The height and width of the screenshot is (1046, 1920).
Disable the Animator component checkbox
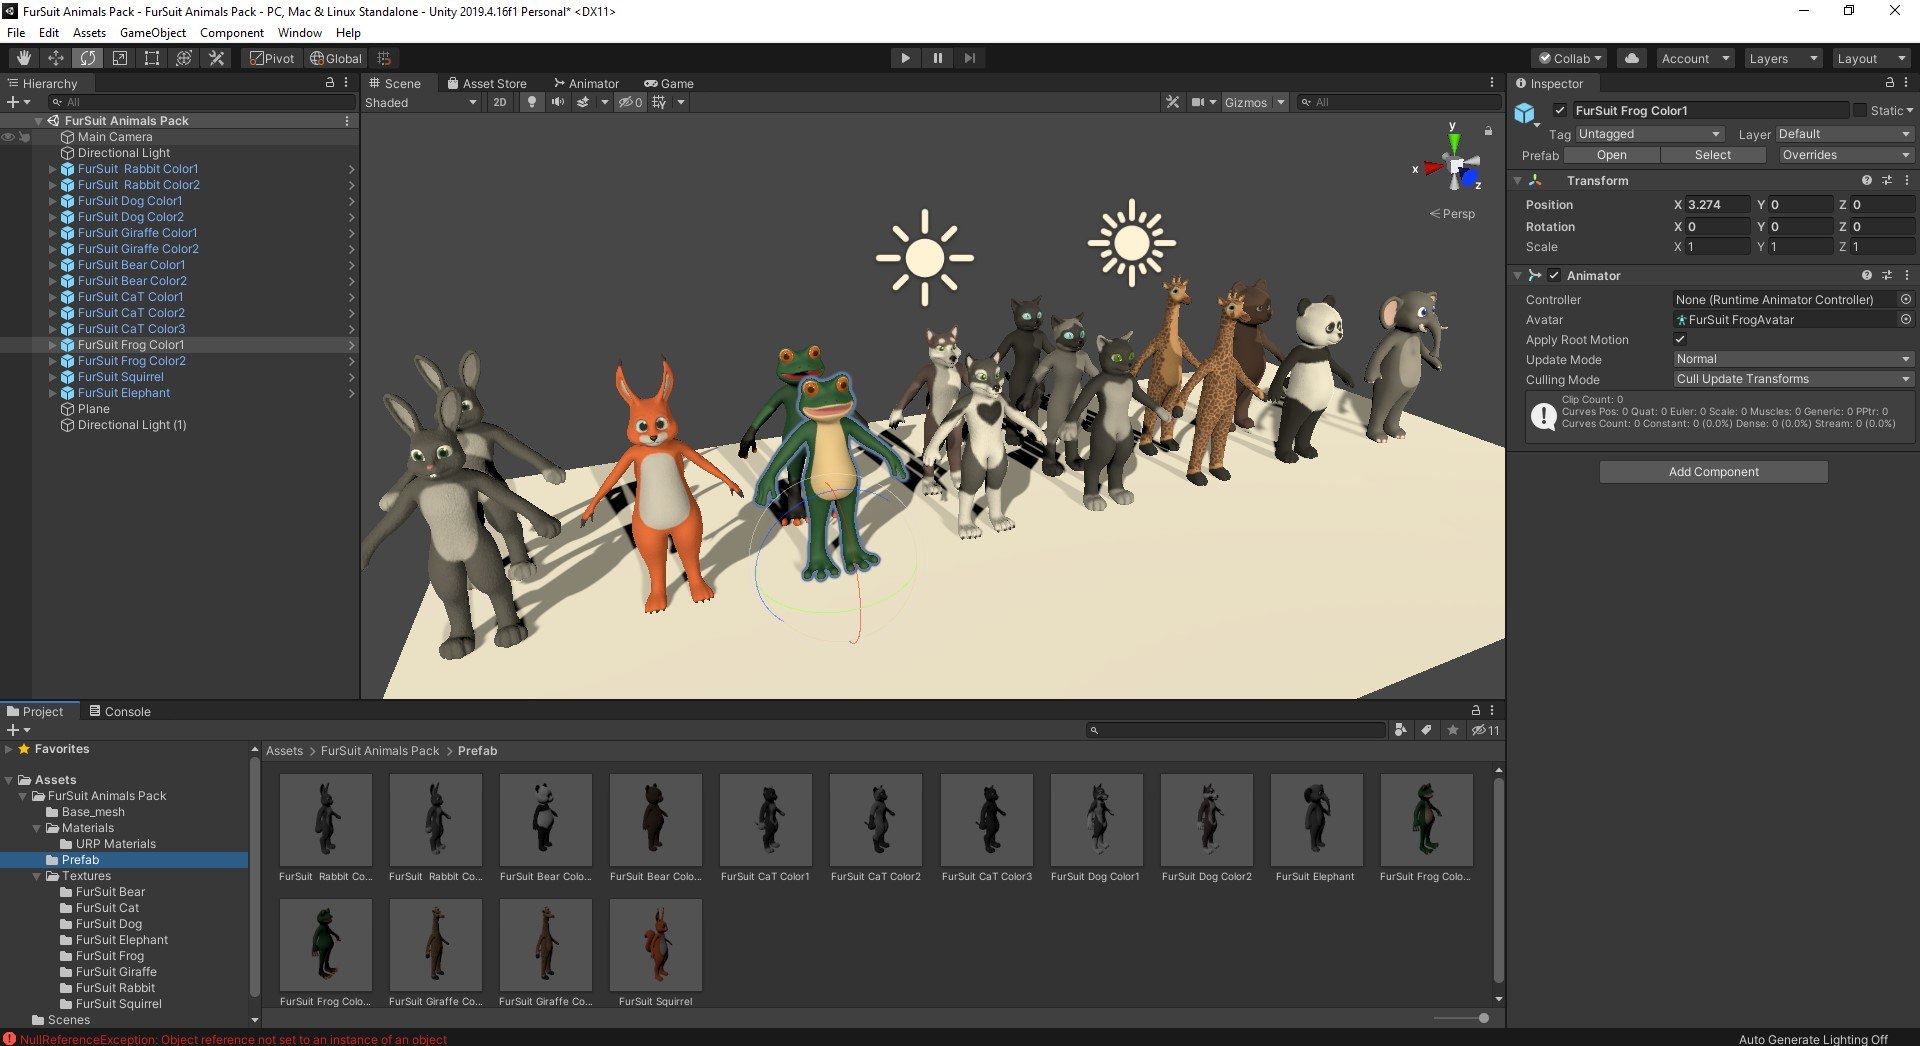pos(1554,275)
